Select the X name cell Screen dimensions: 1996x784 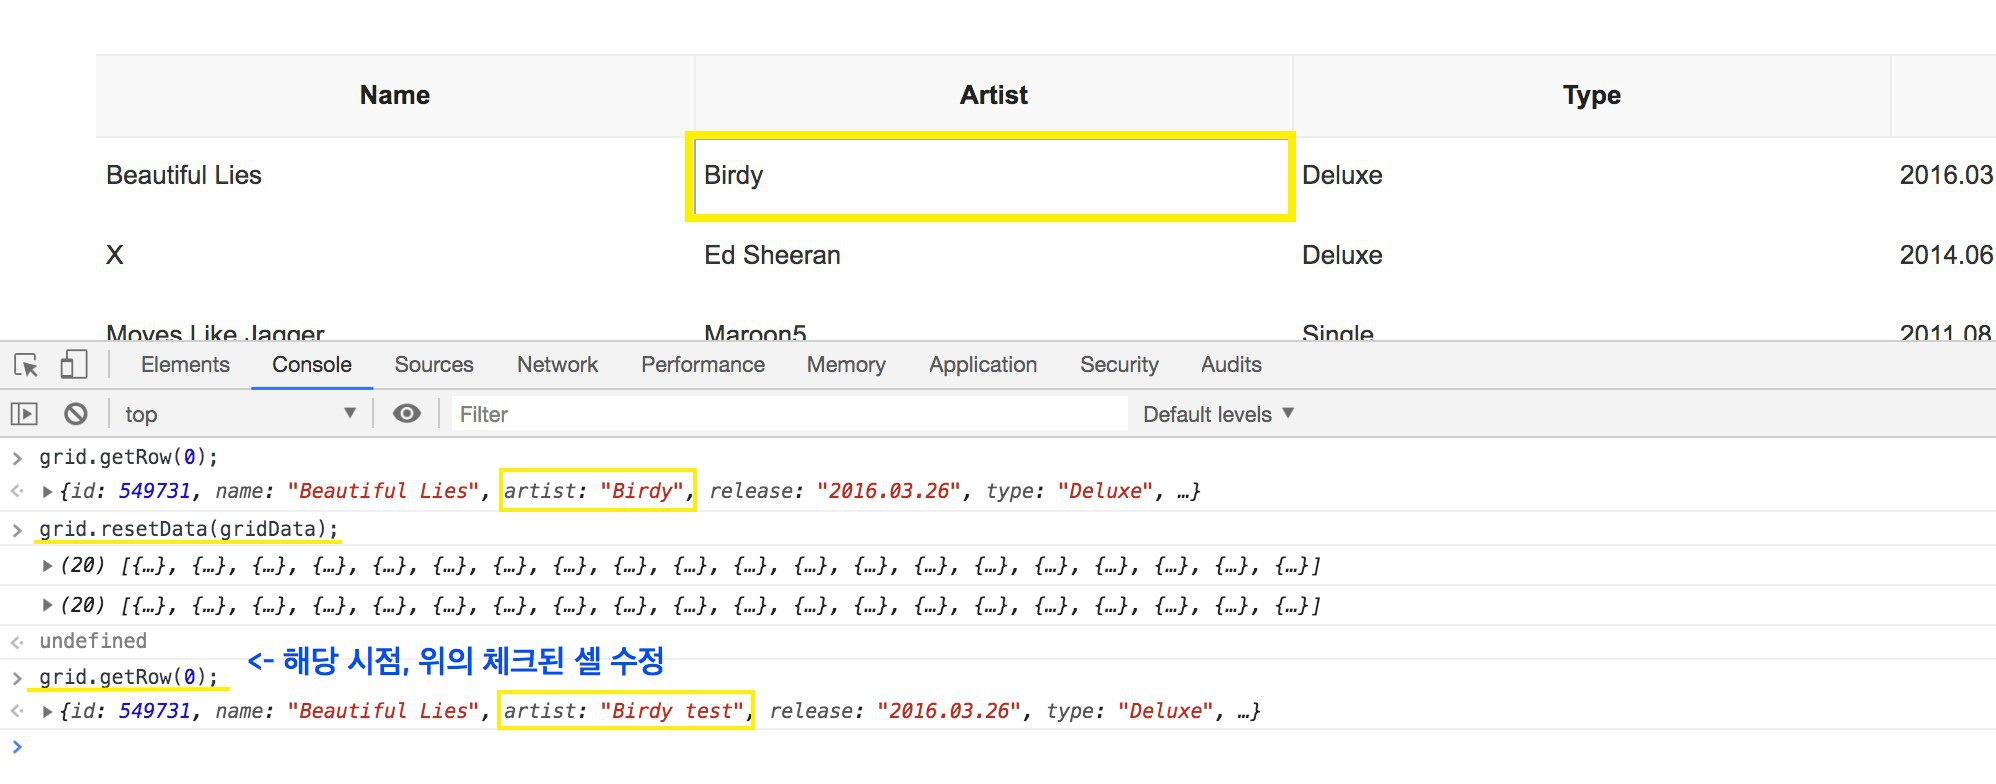395,255
